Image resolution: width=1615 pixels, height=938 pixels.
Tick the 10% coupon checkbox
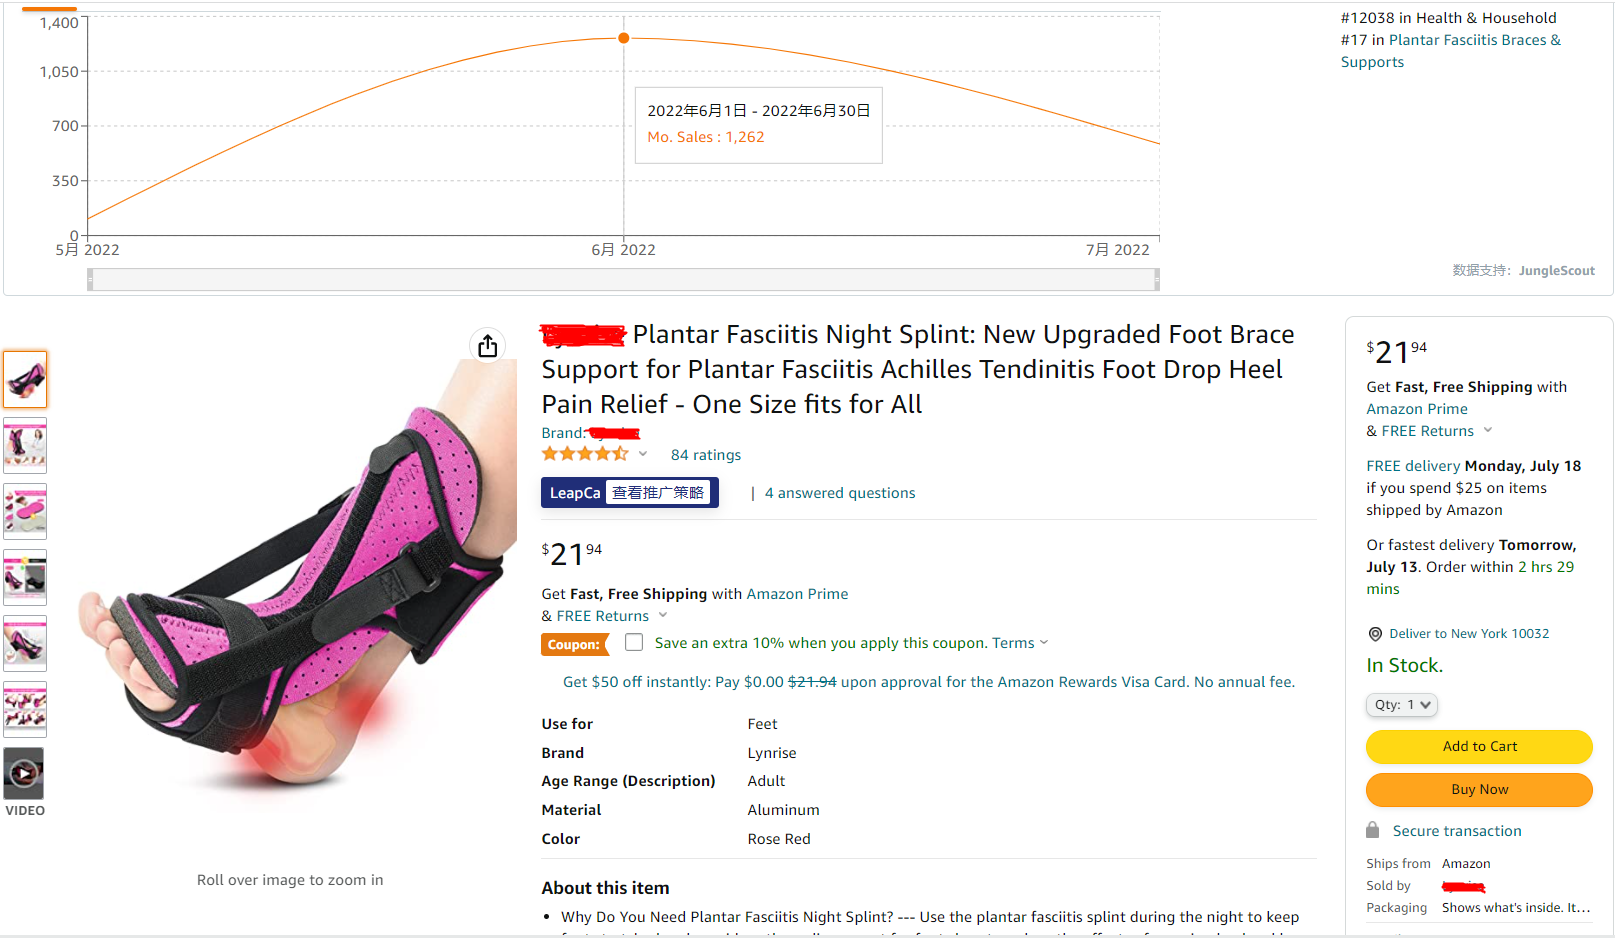click(x=634, y=642)
